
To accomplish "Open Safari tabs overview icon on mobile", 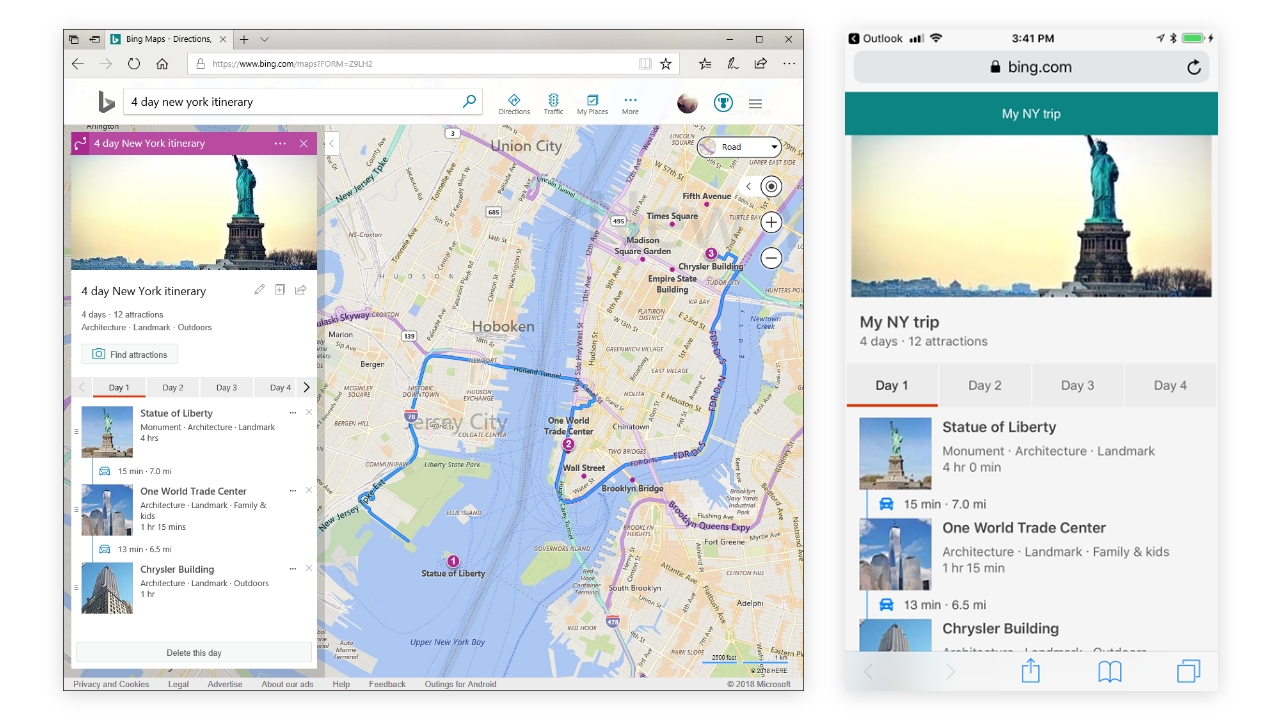I will pyautogui.click(x=1188, y=672).
